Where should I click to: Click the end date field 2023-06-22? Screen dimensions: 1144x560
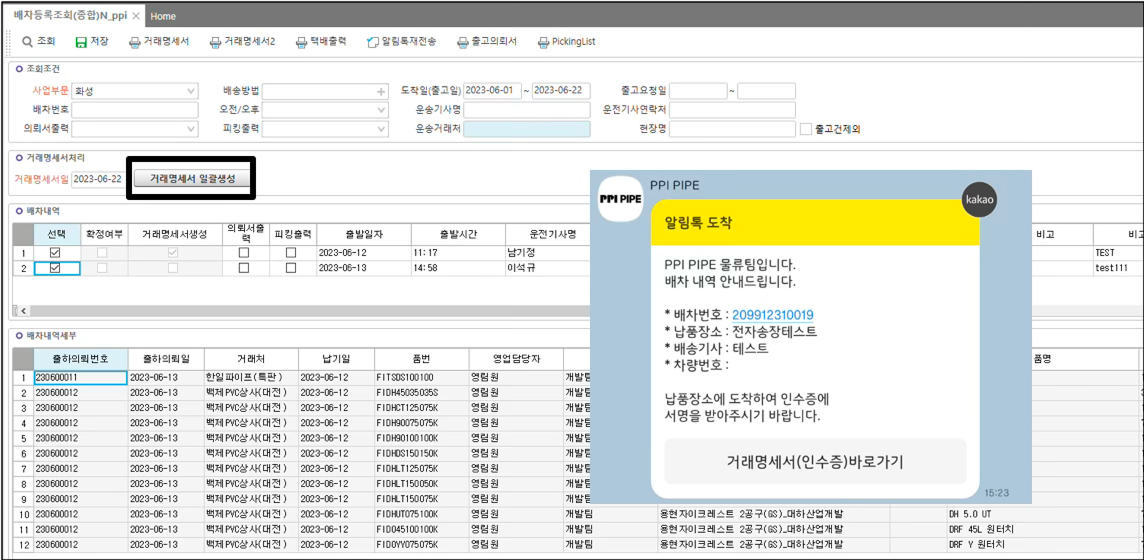(561, 91)
